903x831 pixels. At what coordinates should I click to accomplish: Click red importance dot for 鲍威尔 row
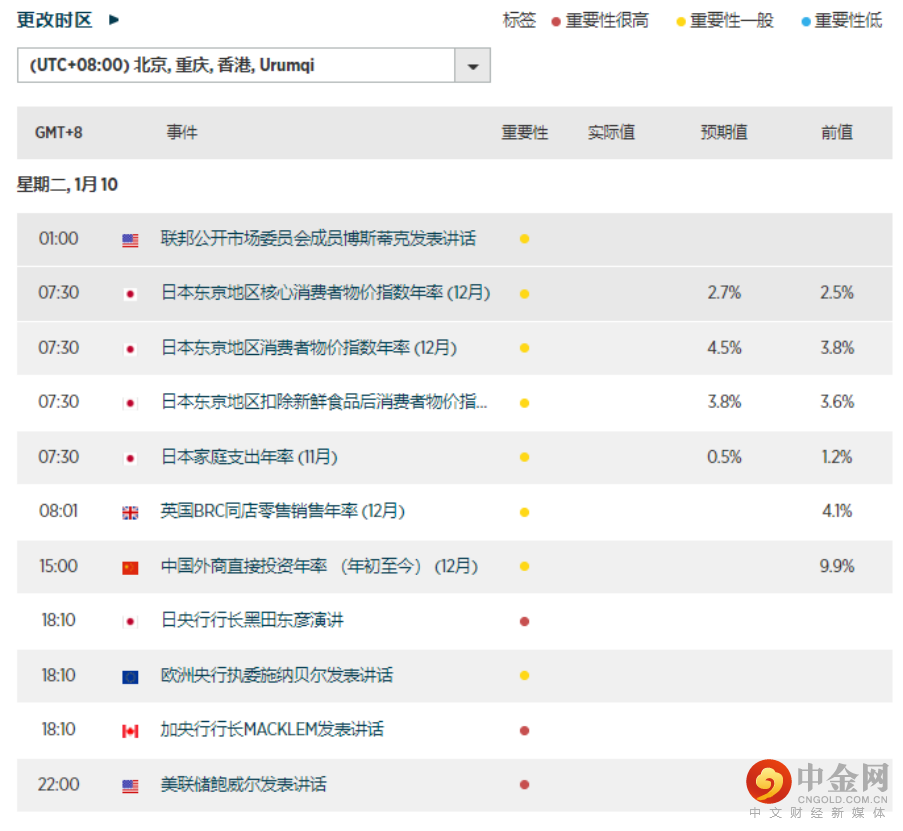point(524,785)
